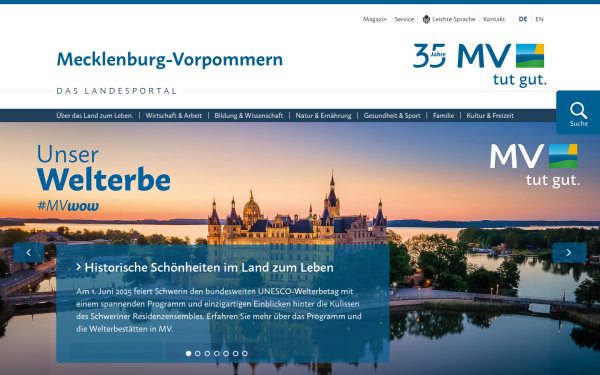
Task: Go to previous slide with left arrow
Action: (x=29, y=253)
